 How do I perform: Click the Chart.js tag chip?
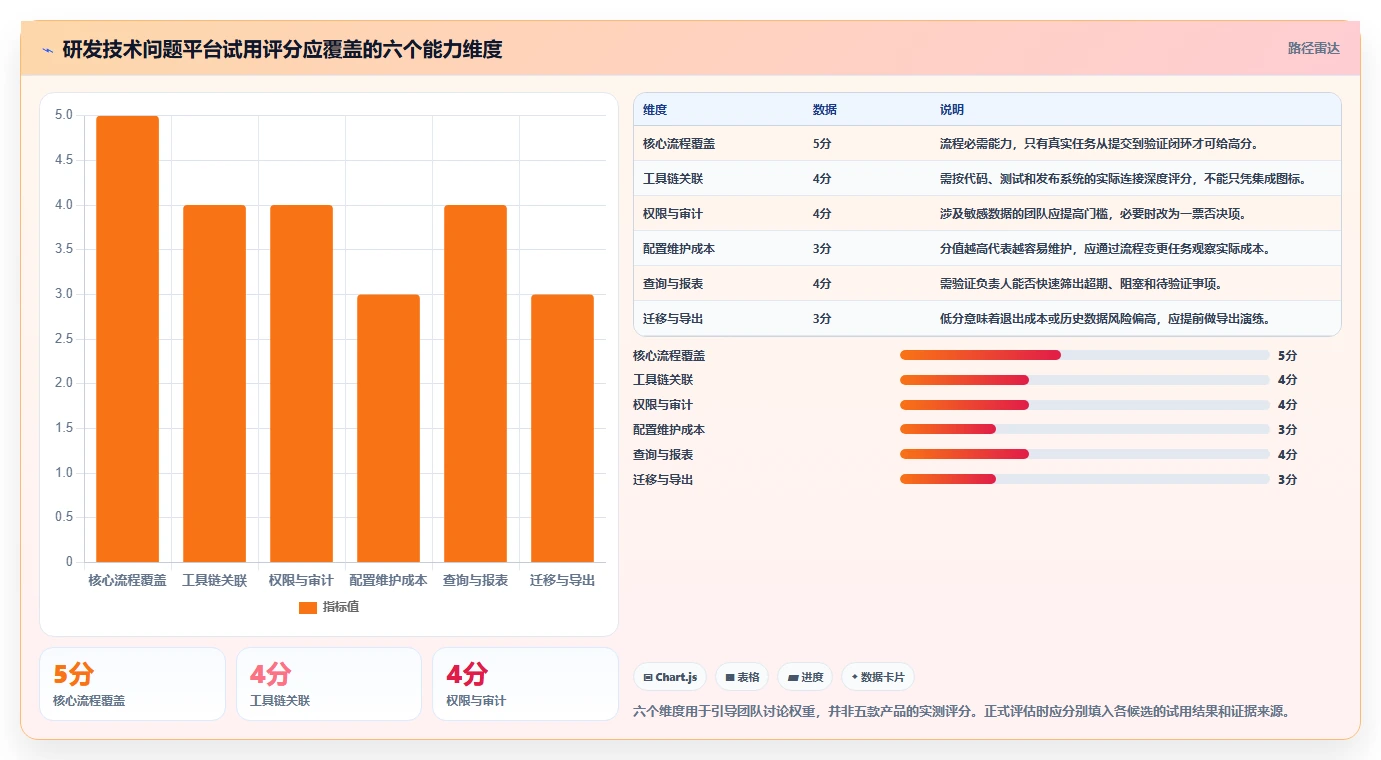(x=670, y=677)
